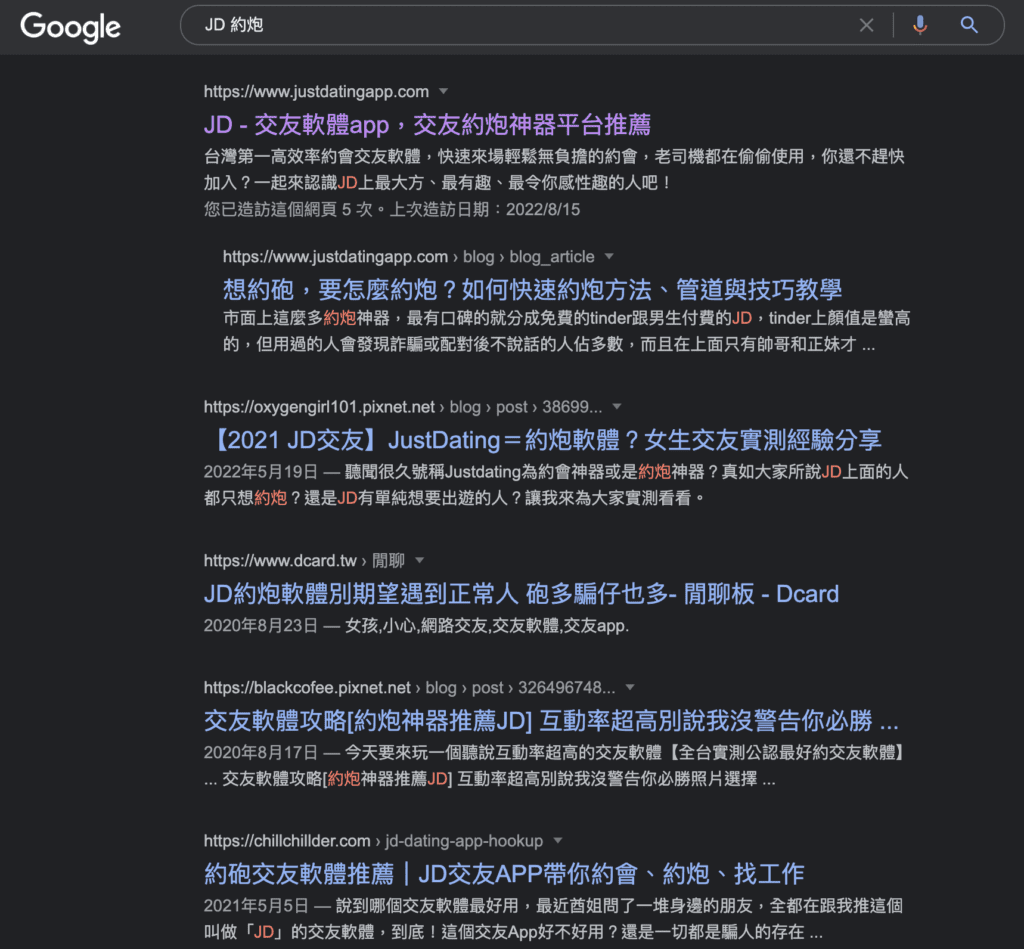Click the https://www.dcard.tw URL breadcrumb
The height and width of the screenshot is (949, 1024).
(280, 560)
